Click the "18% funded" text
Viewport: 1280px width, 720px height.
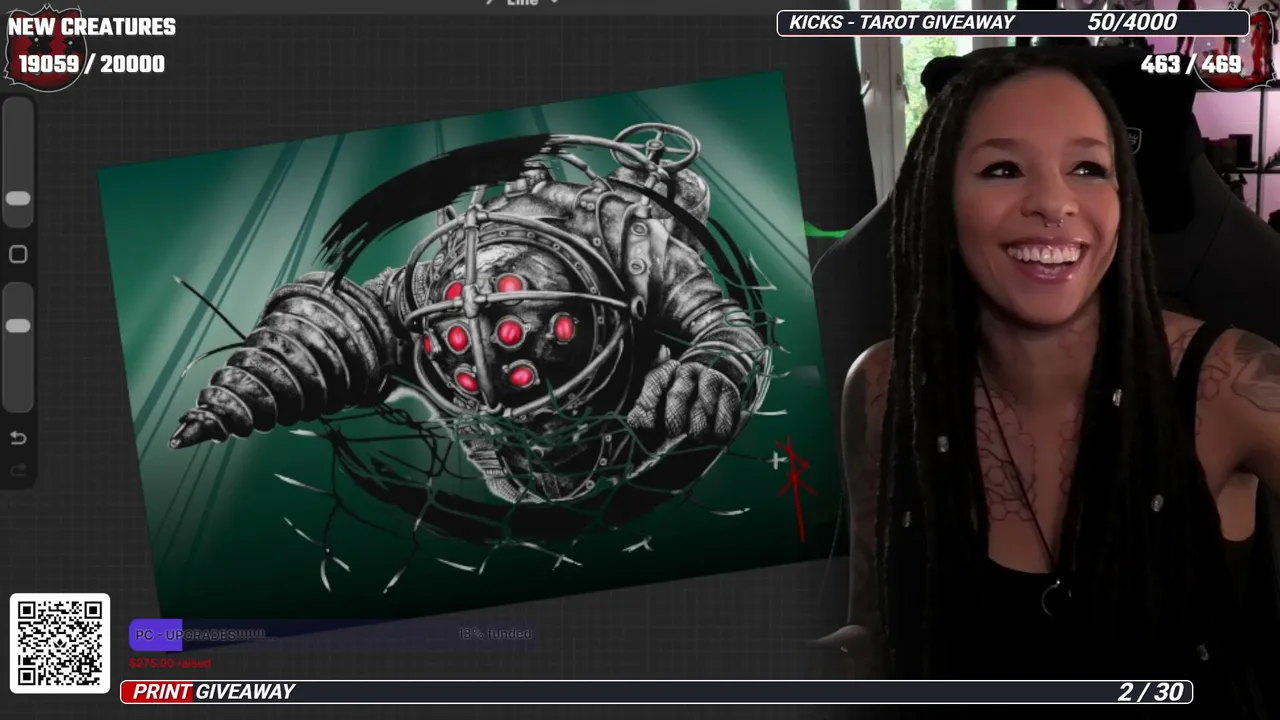point(495,634)
